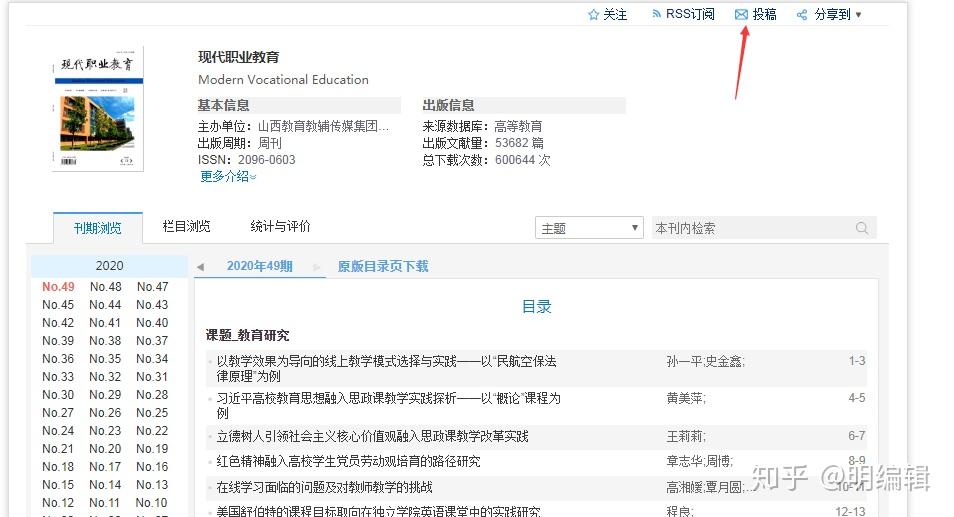
Task: Select the 2020年49期 issue tab
Action: 259,266
